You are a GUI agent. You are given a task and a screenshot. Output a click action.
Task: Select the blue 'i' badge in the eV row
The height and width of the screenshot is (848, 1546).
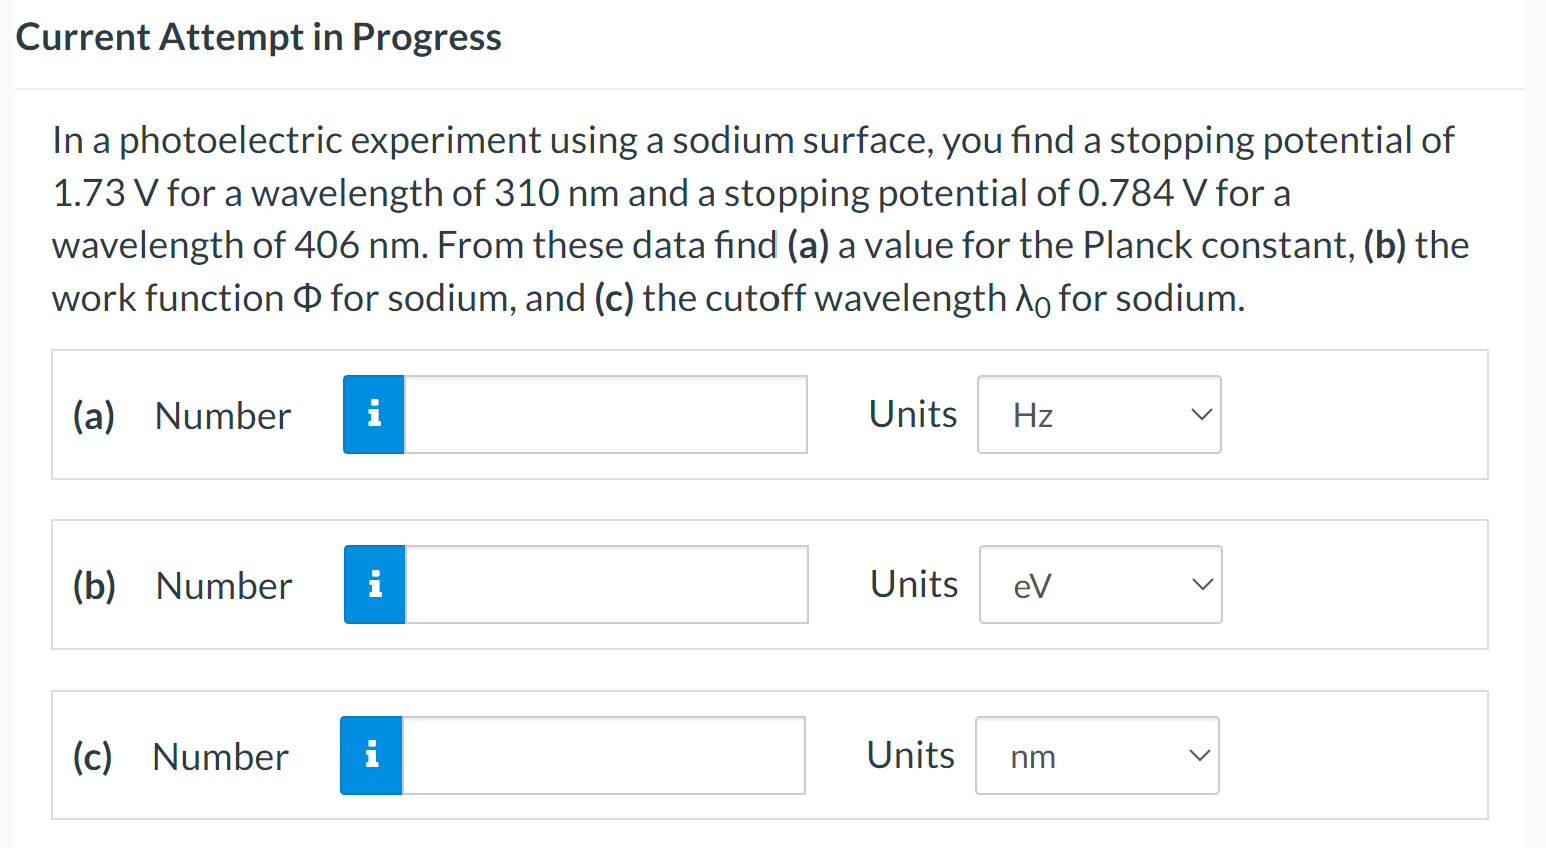coord(374,584)
